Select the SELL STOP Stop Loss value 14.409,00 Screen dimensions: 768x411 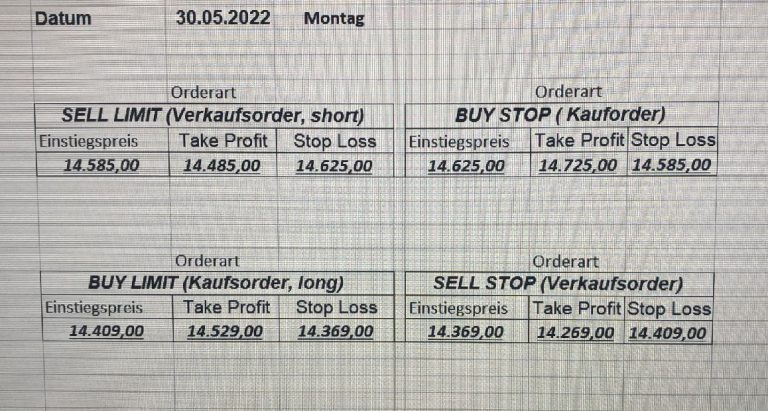click(x=668, y=332)
